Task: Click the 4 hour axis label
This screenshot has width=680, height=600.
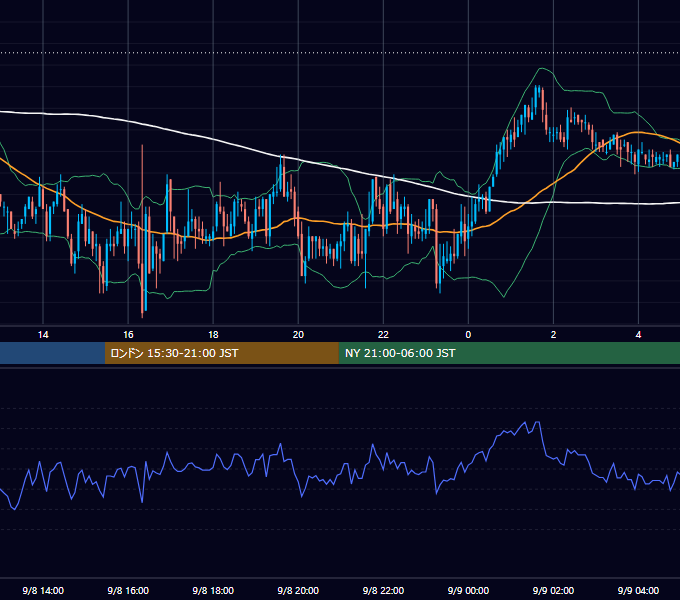Action: [638, 335]
